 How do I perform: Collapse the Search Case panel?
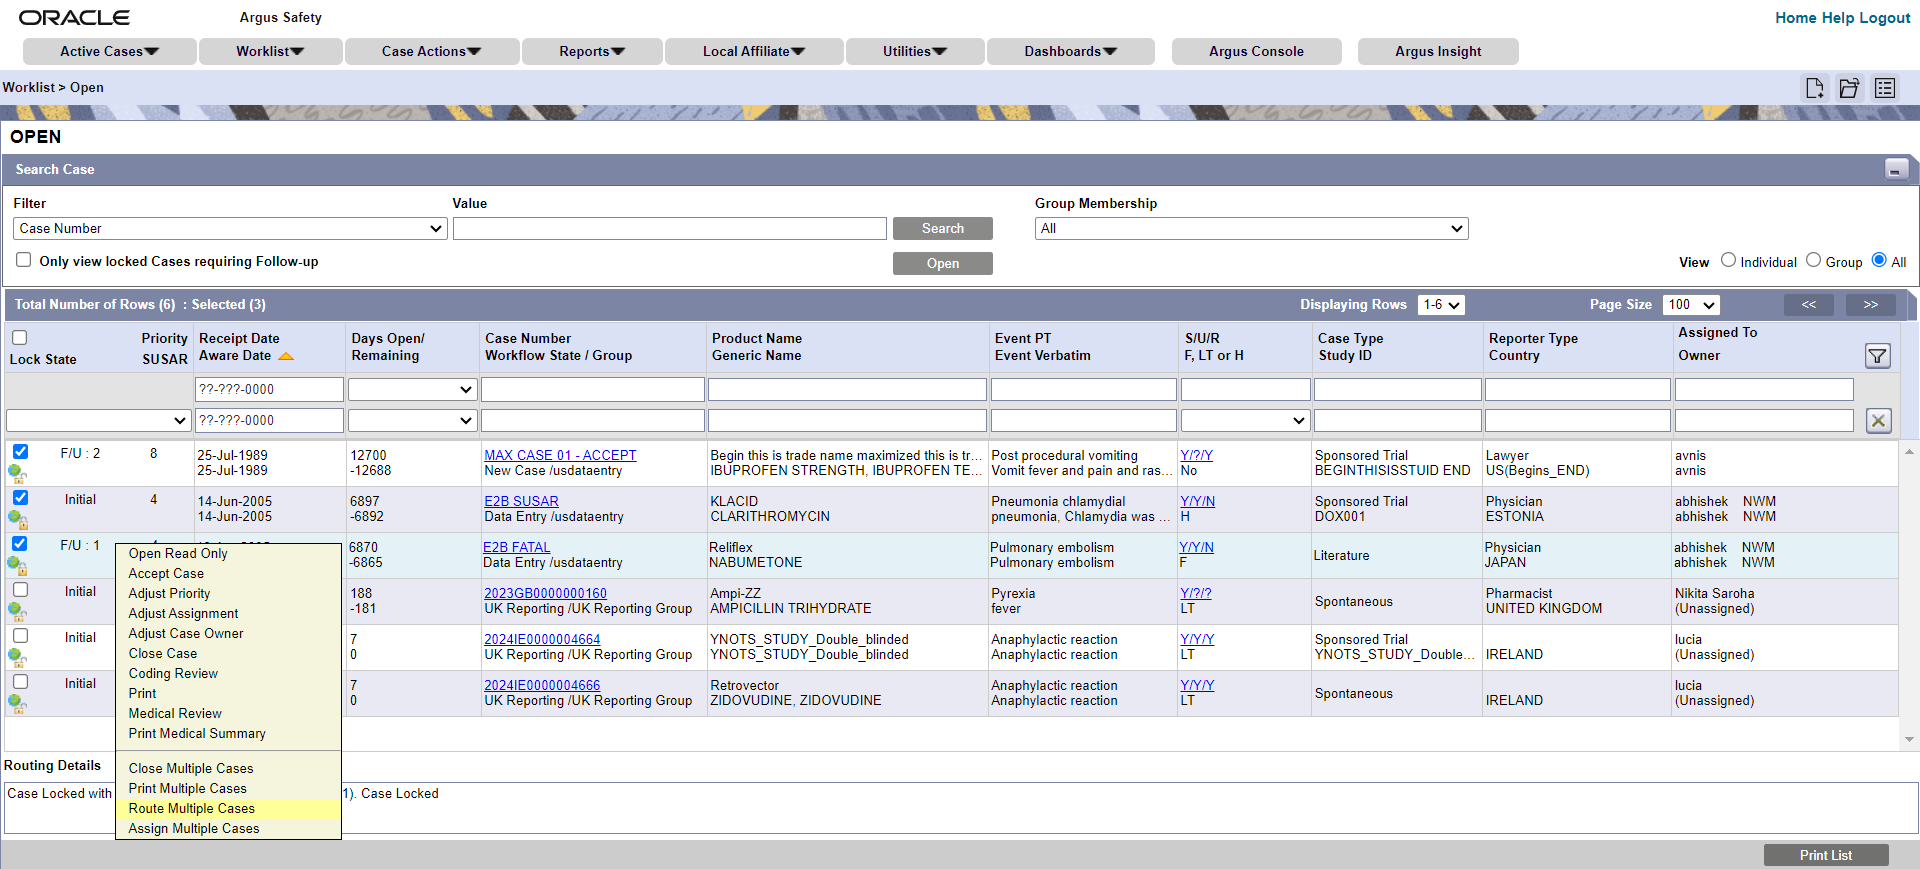click(x=1896, y=170)
